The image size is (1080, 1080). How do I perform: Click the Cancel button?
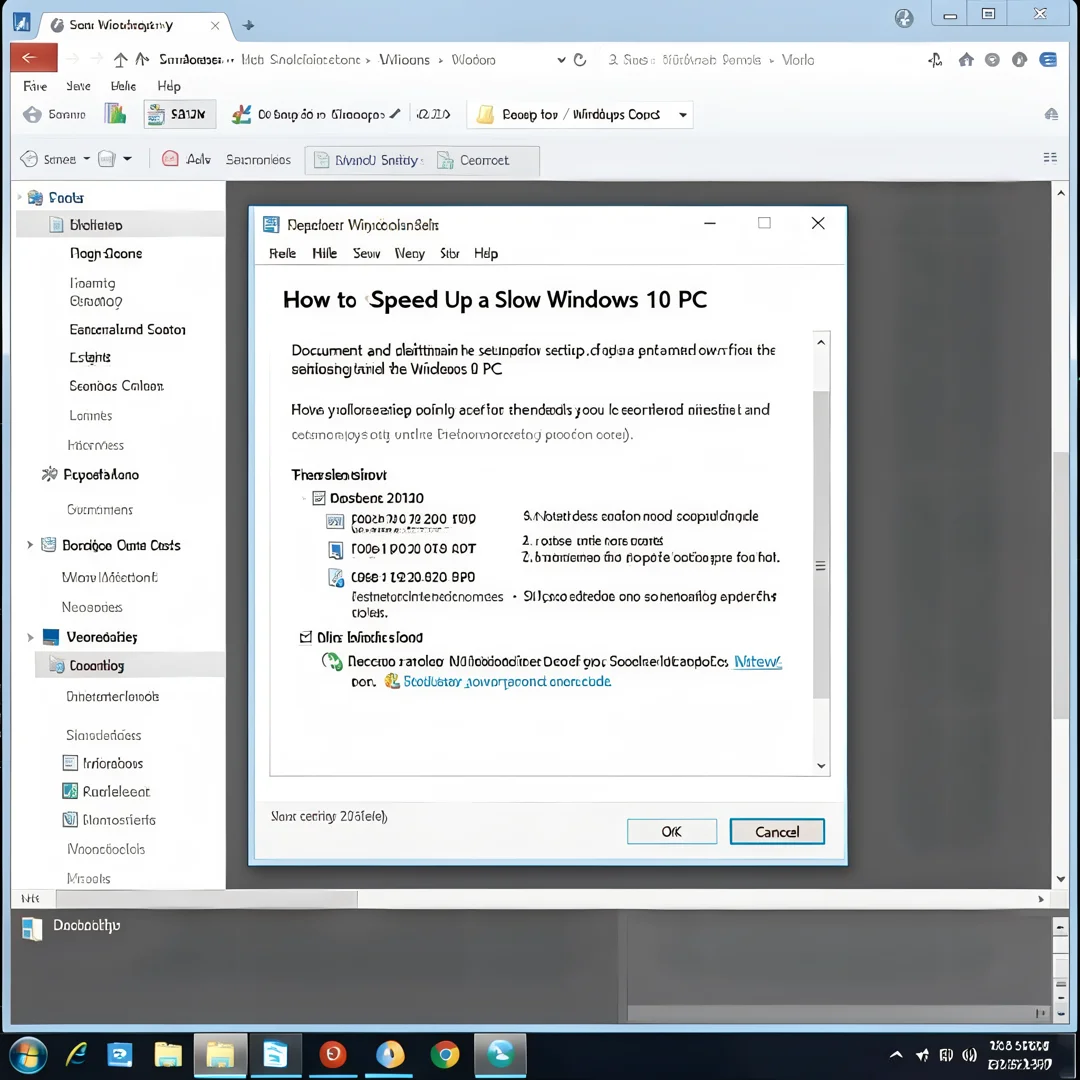click(x=777, y=831)
